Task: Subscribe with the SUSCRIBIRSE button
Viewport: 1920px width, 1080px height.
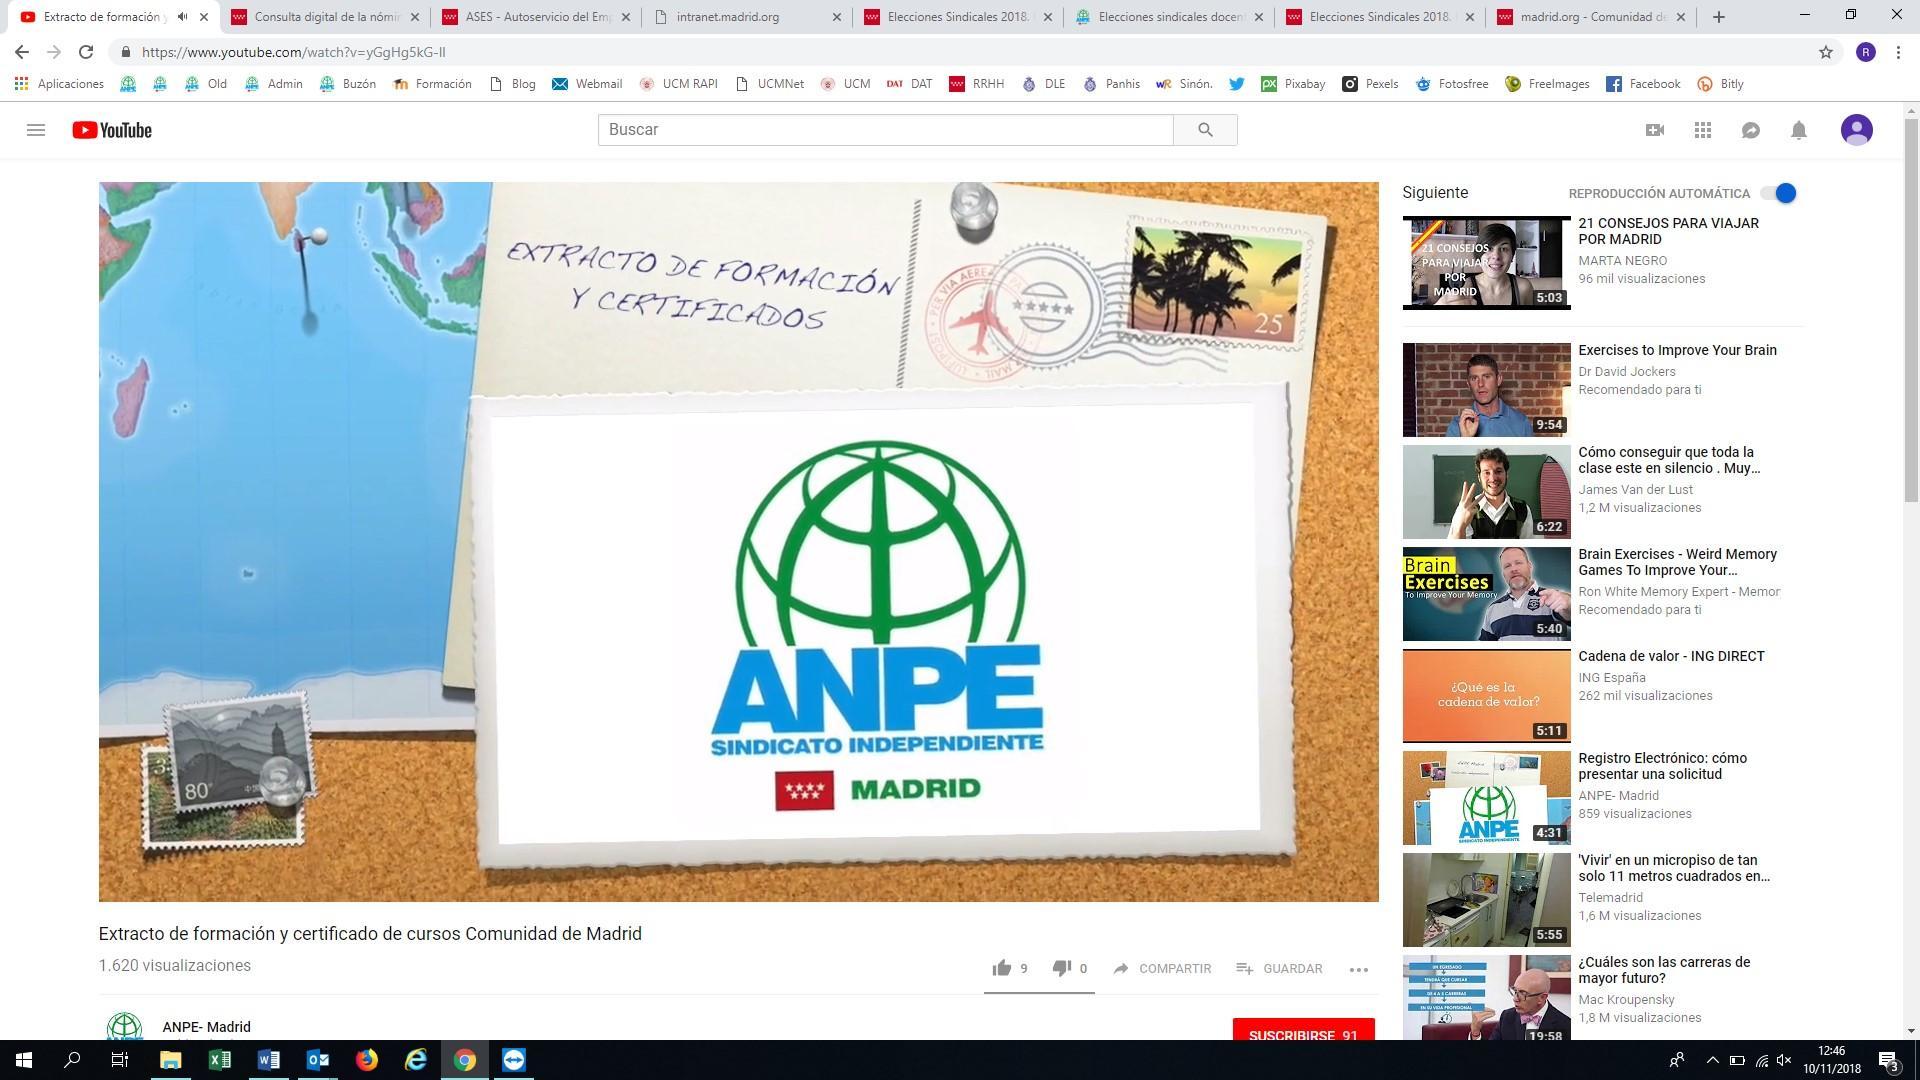Action: point(1303,1030)
